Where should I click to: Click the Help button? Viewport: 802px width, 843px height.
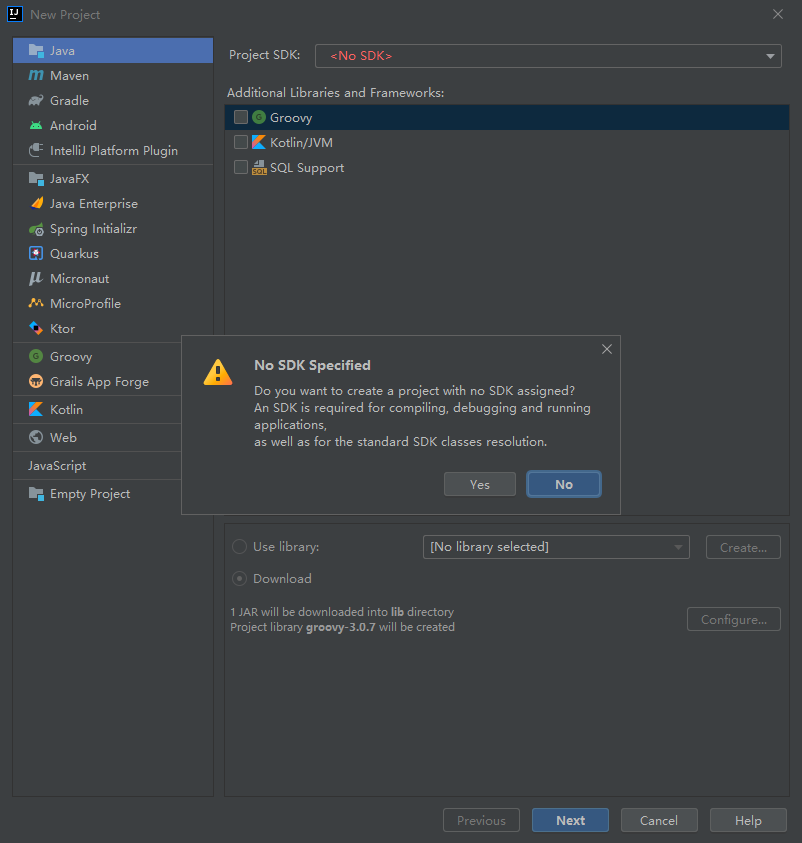point(748,820)
